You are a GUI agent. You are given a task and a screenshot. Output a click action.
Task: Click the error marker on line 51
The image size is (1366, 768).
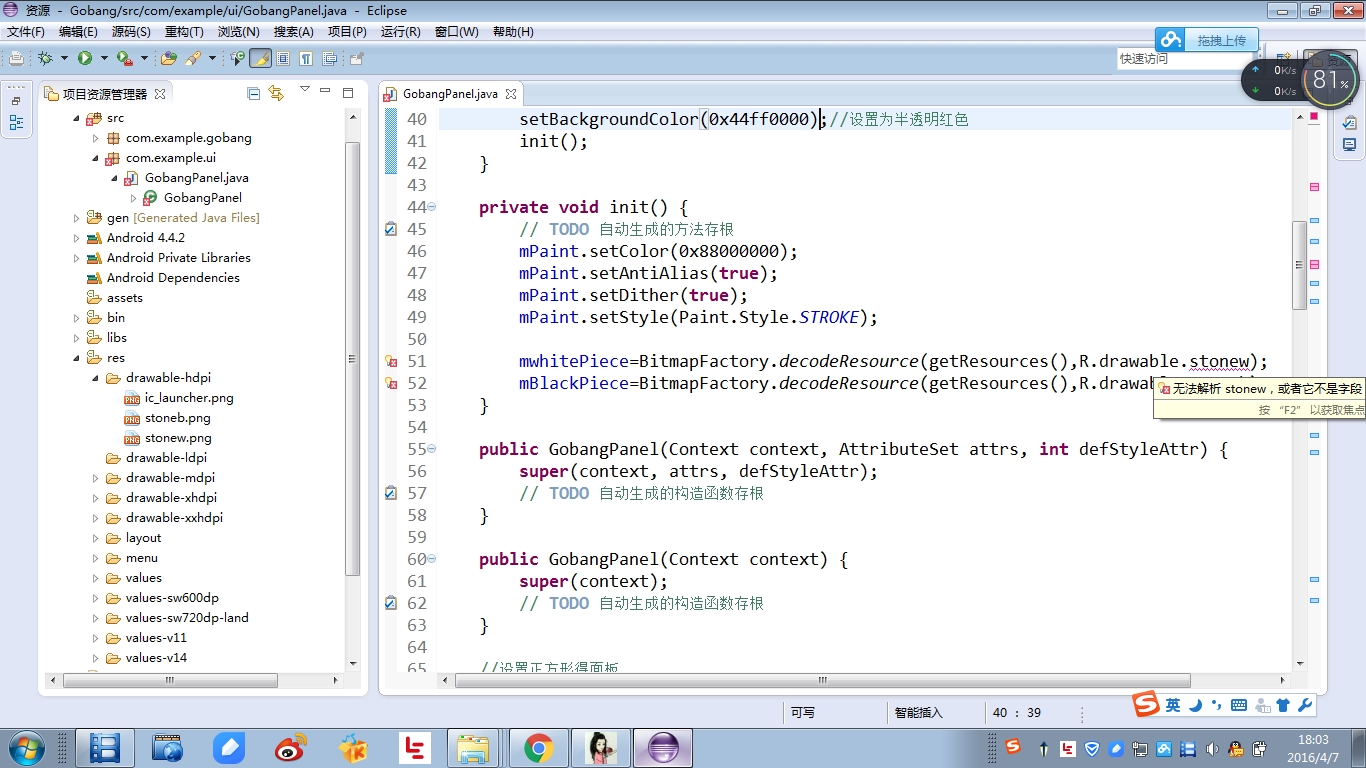coord(391,361)
